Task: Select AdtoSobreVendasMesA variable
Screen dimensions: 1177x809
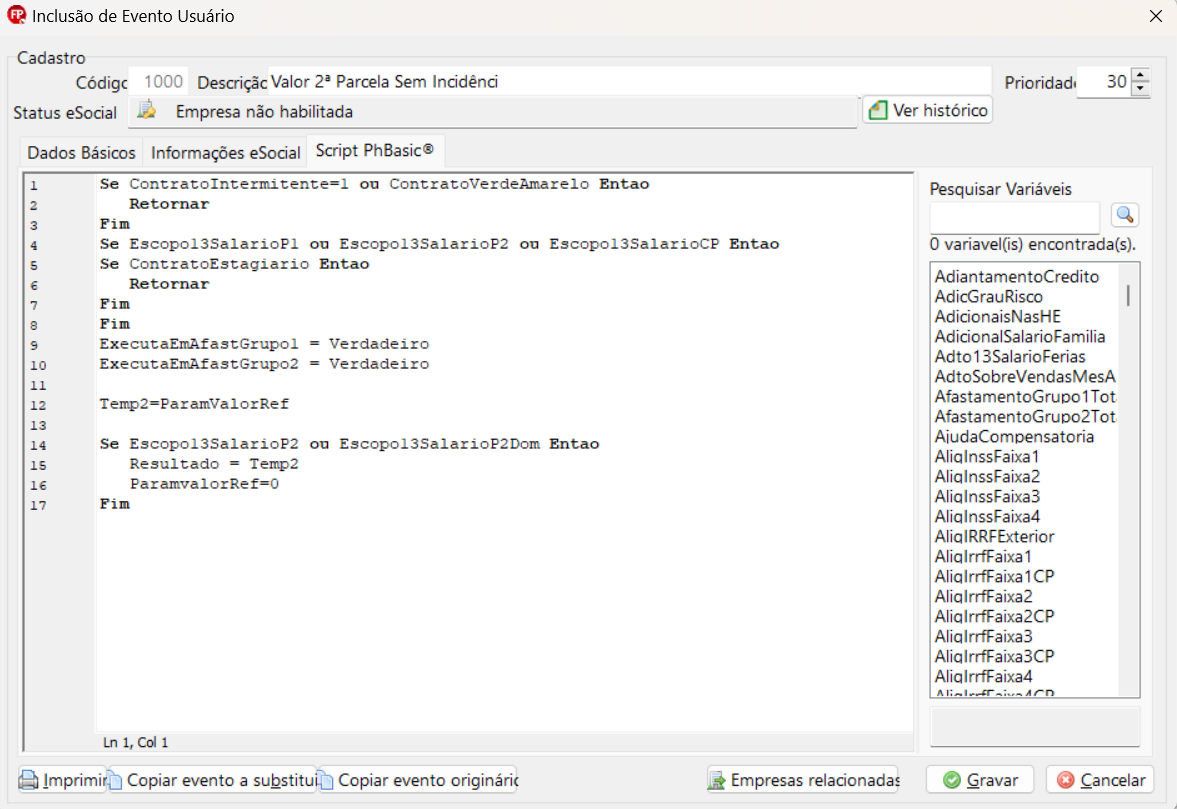Action: coord(1025,376)
